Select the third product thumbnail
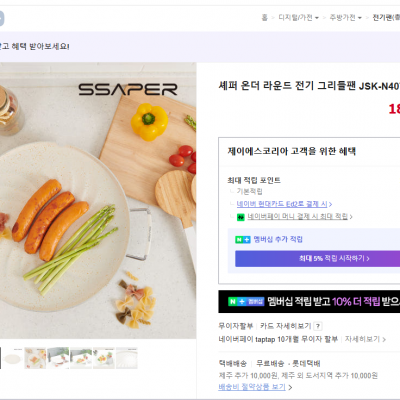400x400 pixels. [x=58, y=358]
